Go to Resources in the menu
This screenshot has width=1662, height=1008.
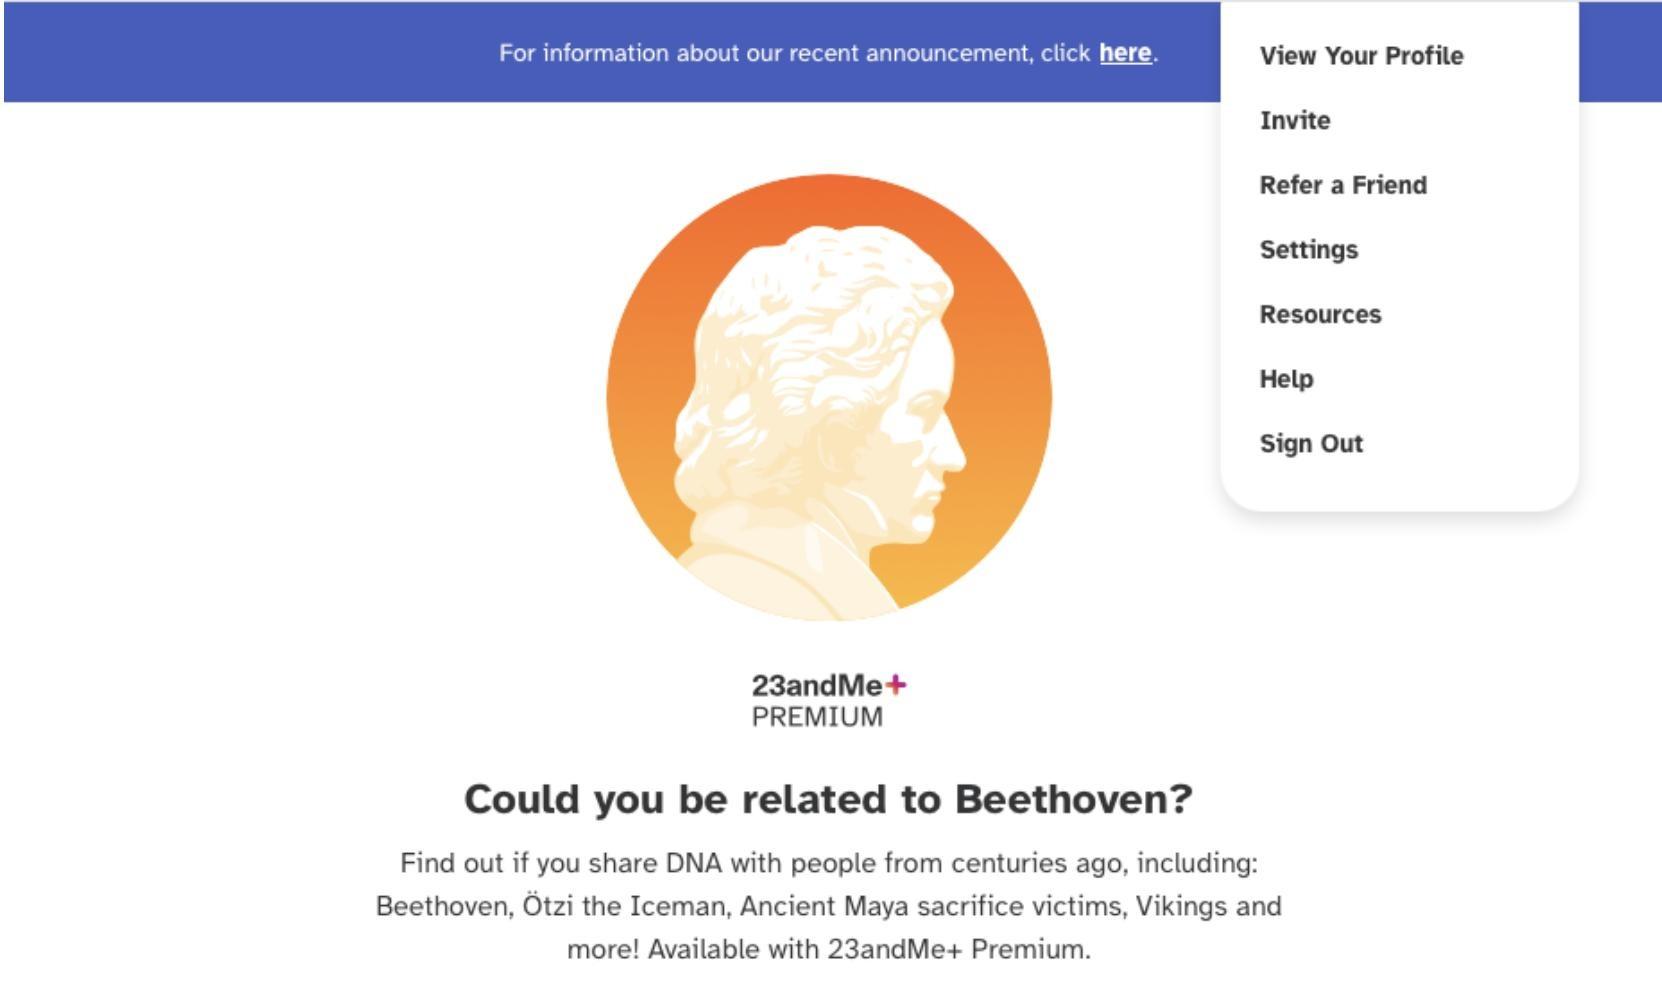click(x=1320, y=315)
